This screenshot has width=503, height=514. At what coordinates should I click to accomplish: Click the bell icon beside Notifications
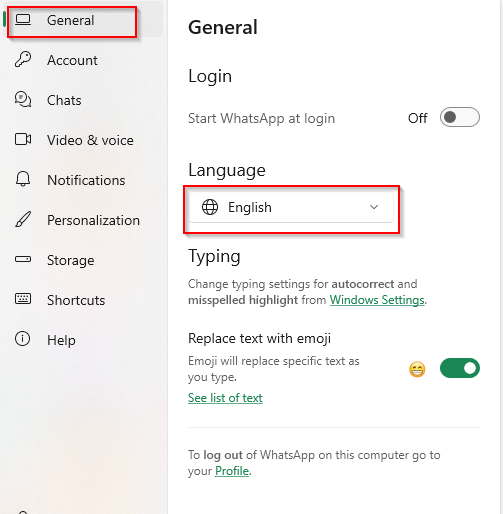click(x=23, y=179)
